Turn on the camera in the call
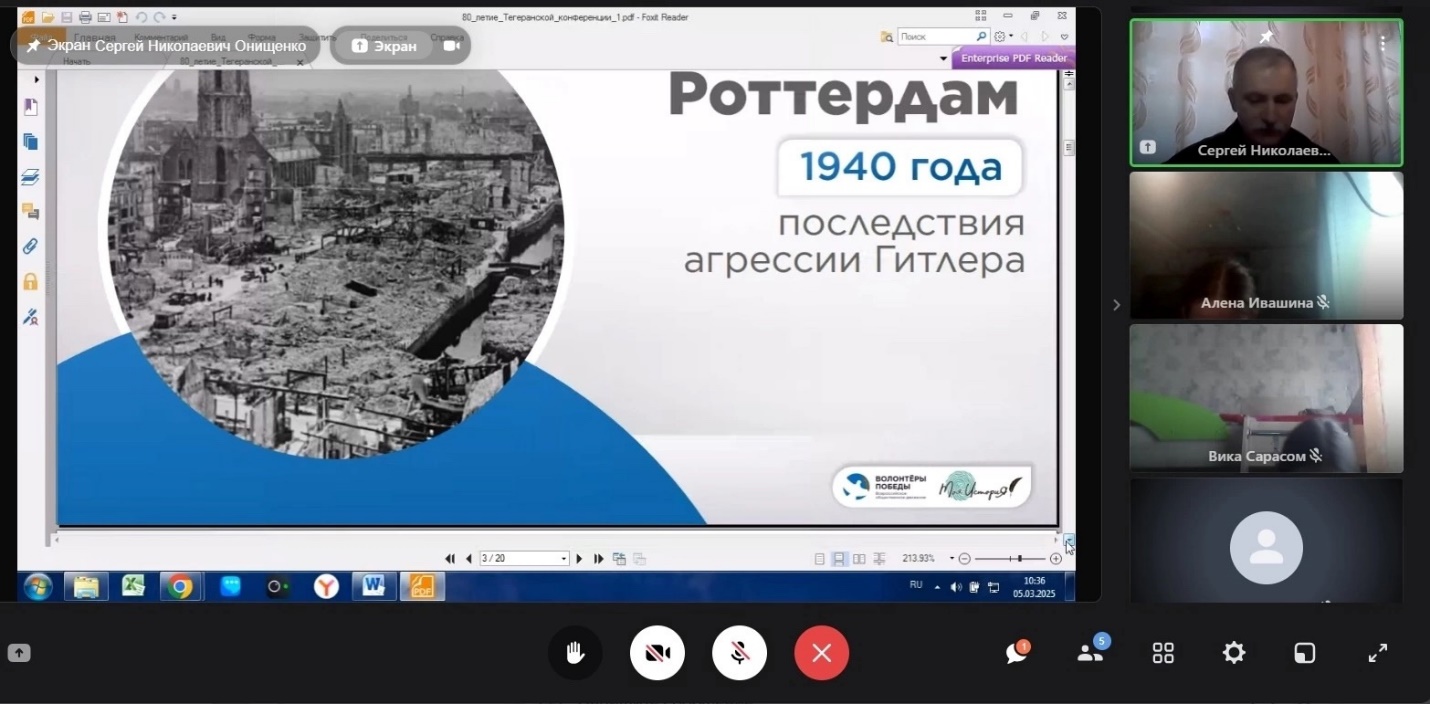 657,653
